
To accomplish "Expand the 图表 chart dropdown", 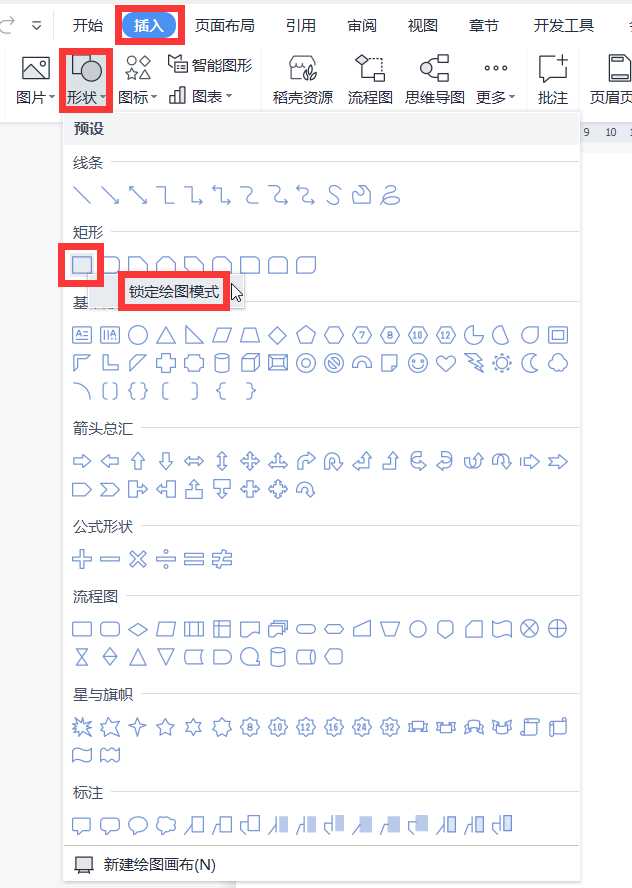I will coord(229,96).
